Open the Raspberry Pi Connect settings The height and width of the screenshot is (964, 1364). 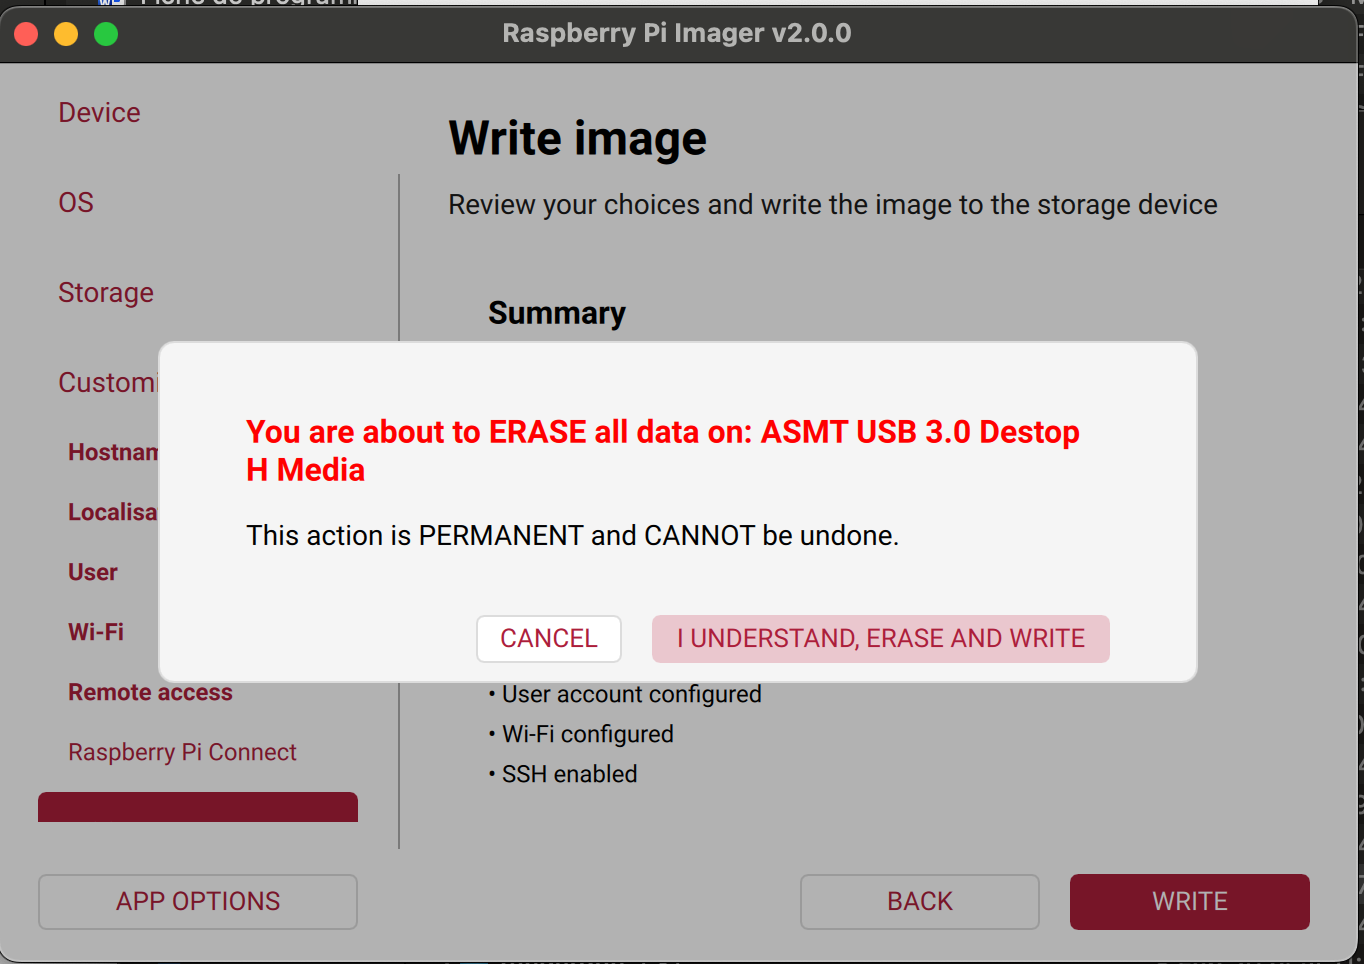pyautogui.click(x=182, y=751)
